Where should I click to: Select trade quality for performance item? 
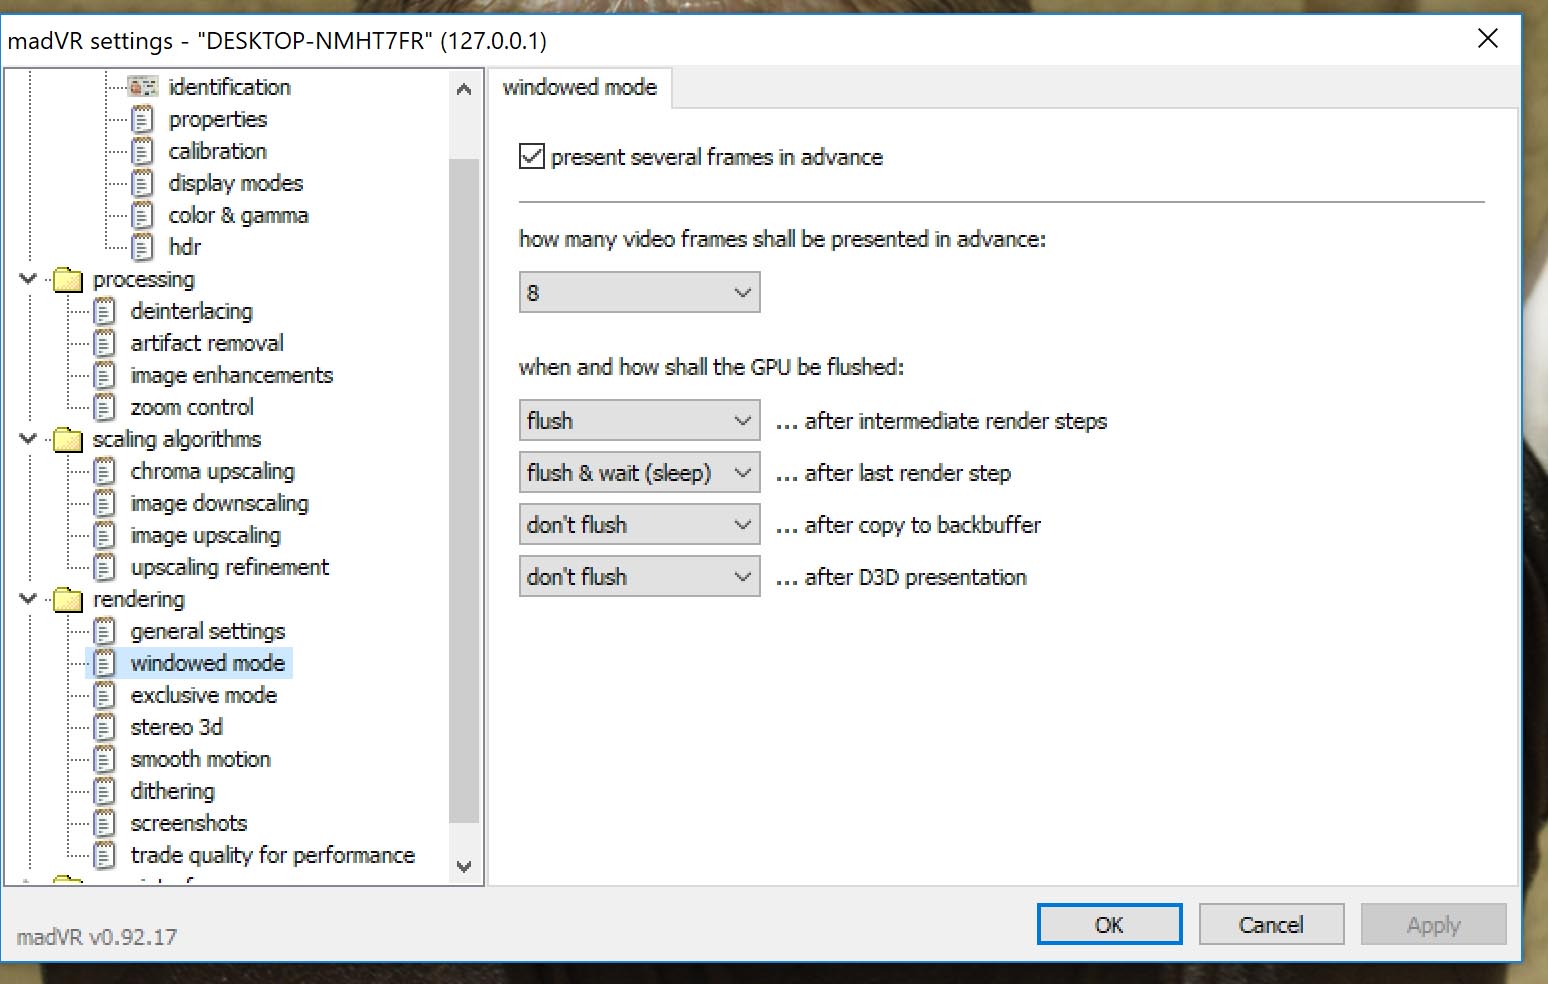(x=273, y=855)
